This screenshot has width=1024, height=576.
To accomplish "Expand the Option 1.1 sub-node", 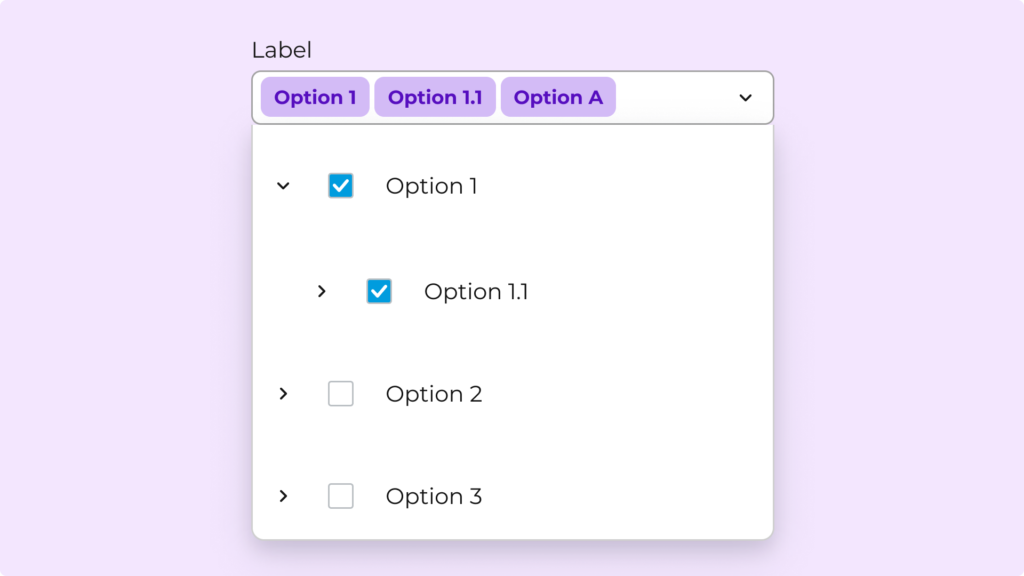I will [x=321, y=291].
